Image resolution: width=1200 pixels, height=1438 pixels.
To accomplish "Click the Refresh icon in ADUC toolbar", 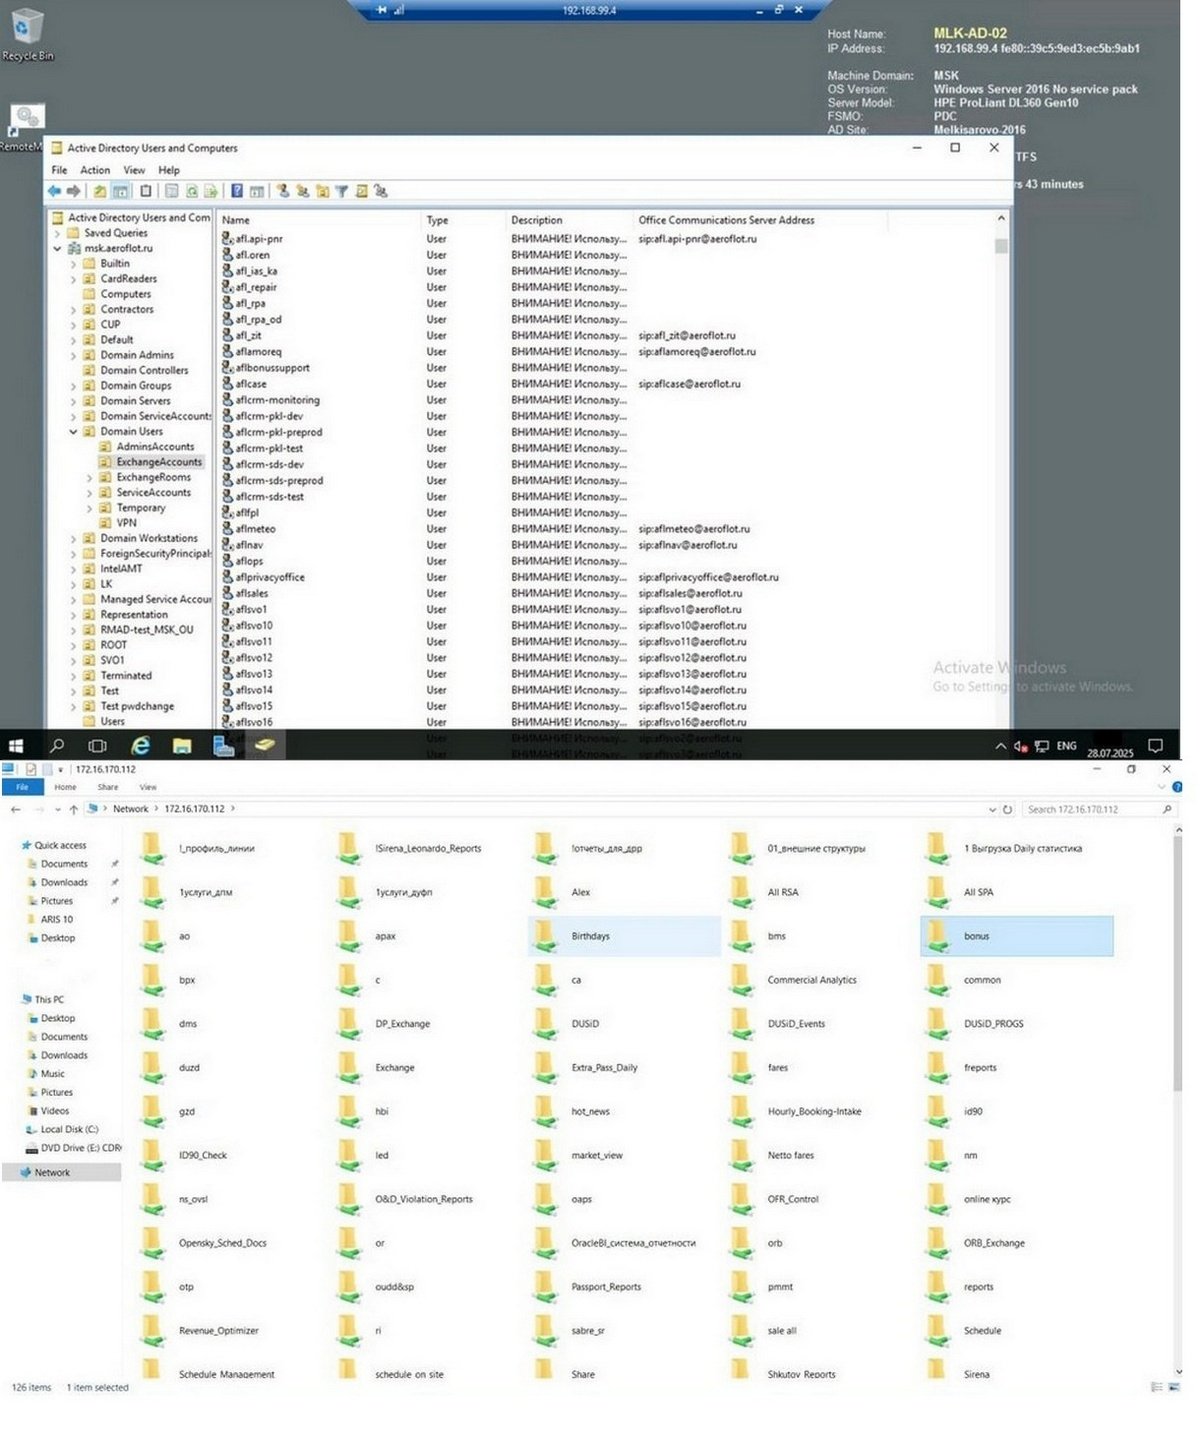I will coord(191,191).
